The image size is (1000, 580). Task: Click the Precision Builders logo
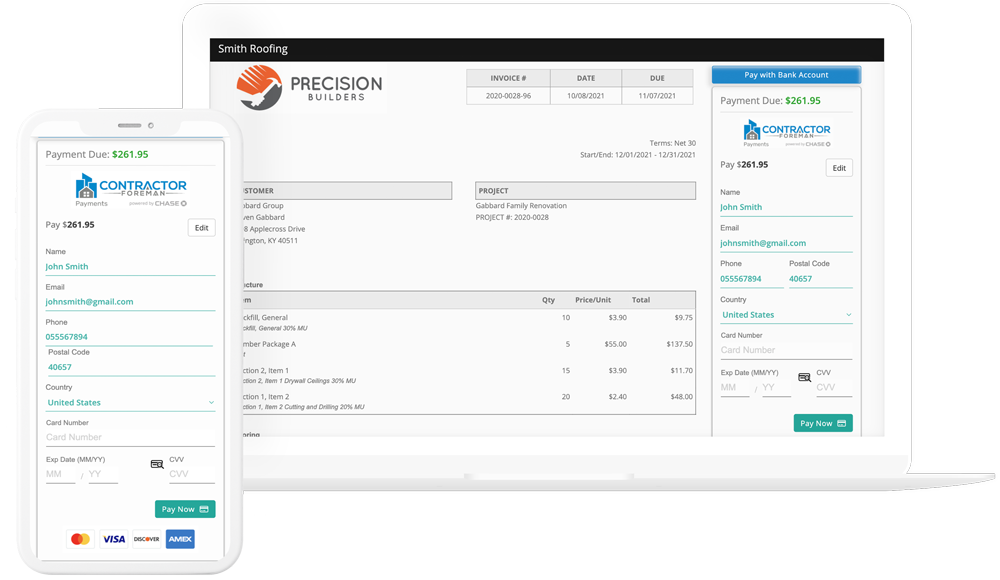tap(309, 87)
